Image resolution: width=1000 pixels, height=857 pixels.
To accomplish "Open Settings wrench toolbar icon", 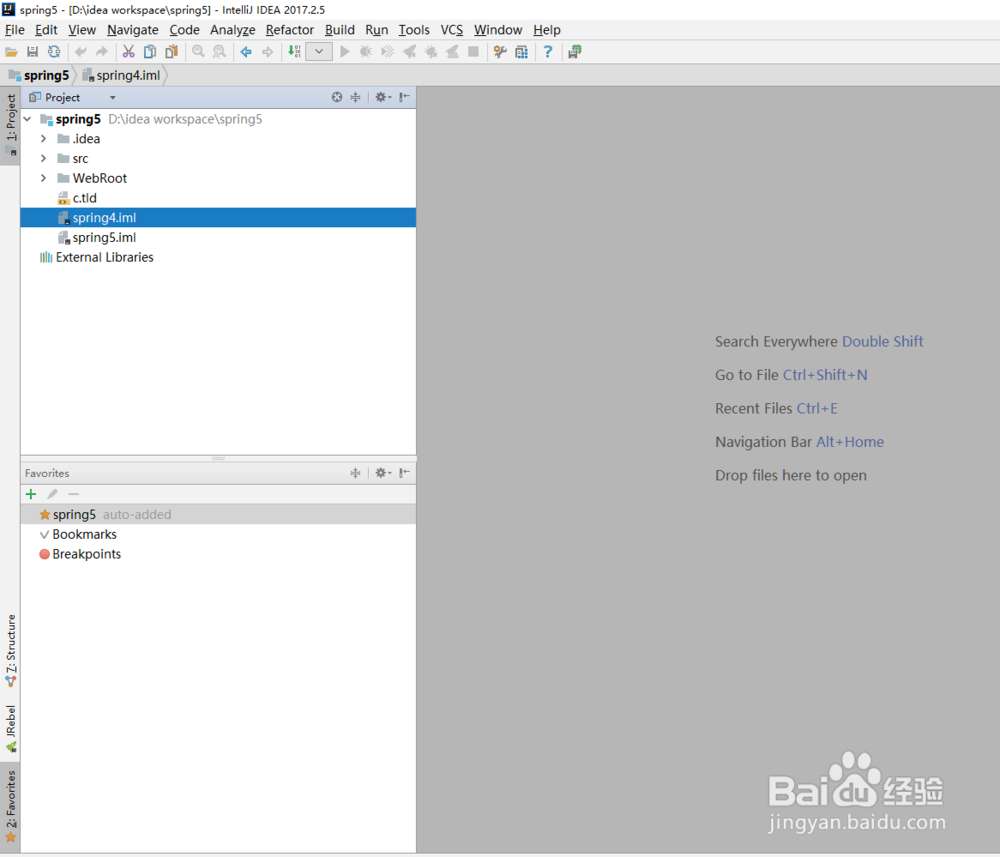I will (x=500, y=52).
